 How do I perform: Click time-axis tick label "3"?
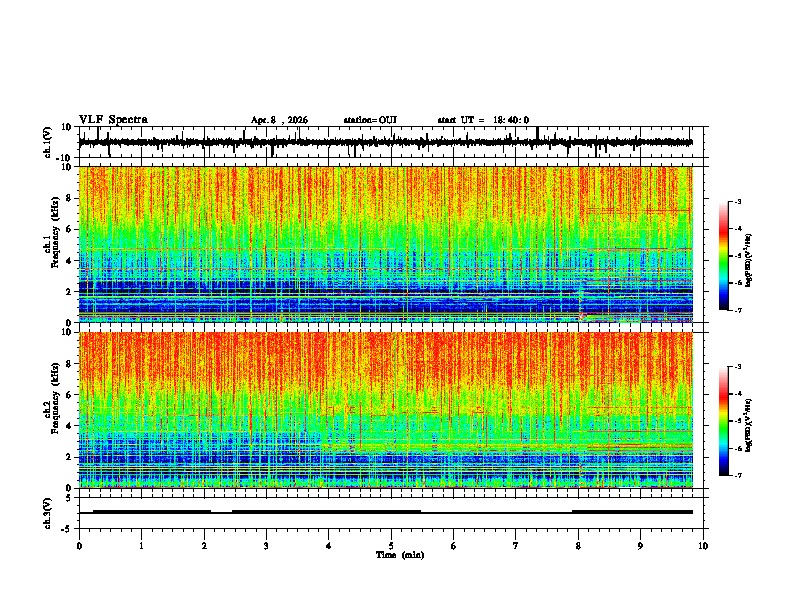266,546
